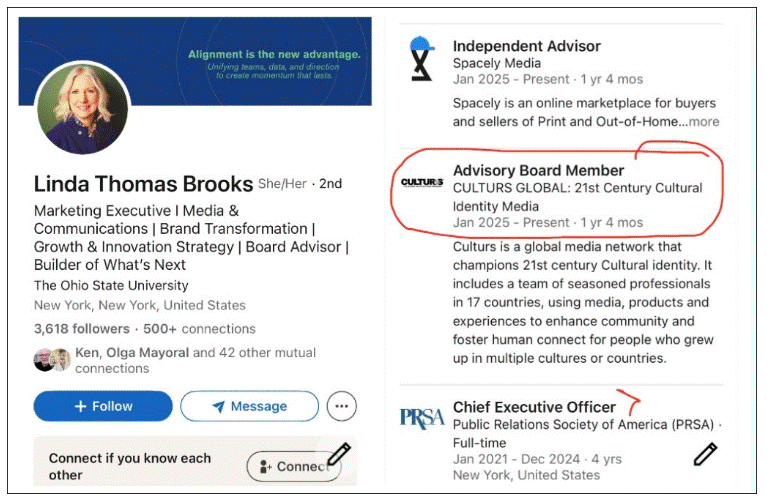Send a Message to Linda

pyautogui.click(x=249, y=406)
